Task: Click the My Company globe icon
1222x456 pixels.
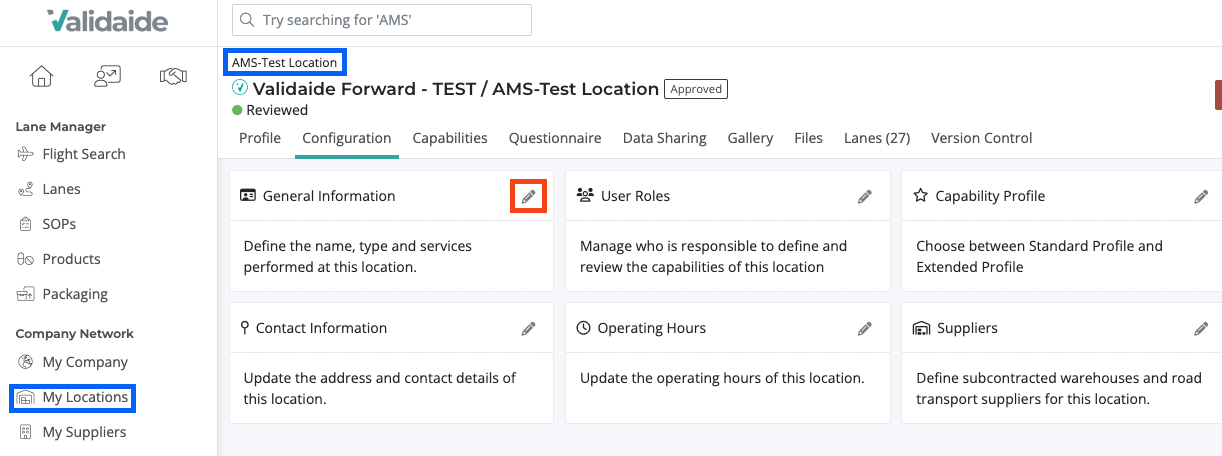Action: point(26,362)
